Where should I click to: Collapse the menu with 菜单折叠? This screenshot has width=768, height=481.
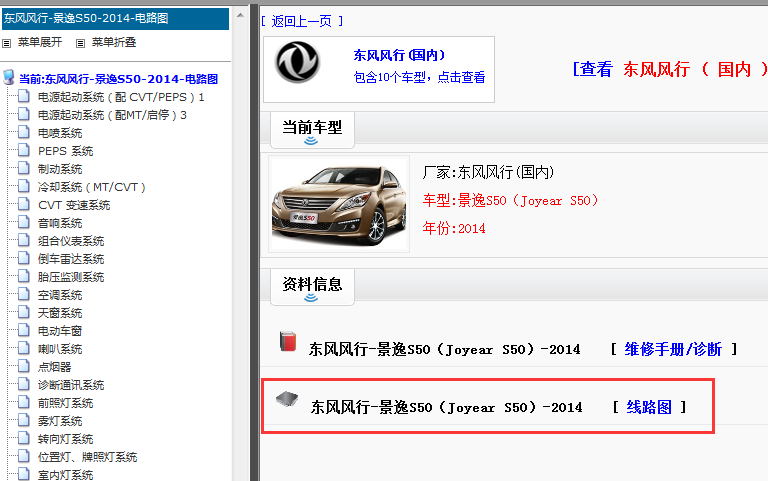tap(114, 43)
